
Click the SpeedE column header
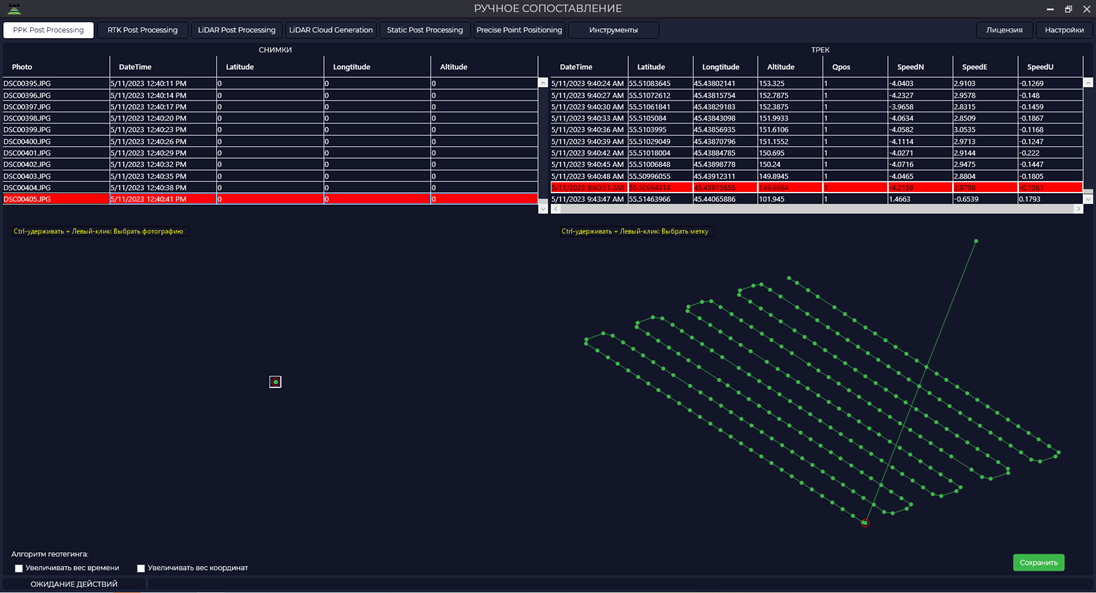click(x=985, y=67)
